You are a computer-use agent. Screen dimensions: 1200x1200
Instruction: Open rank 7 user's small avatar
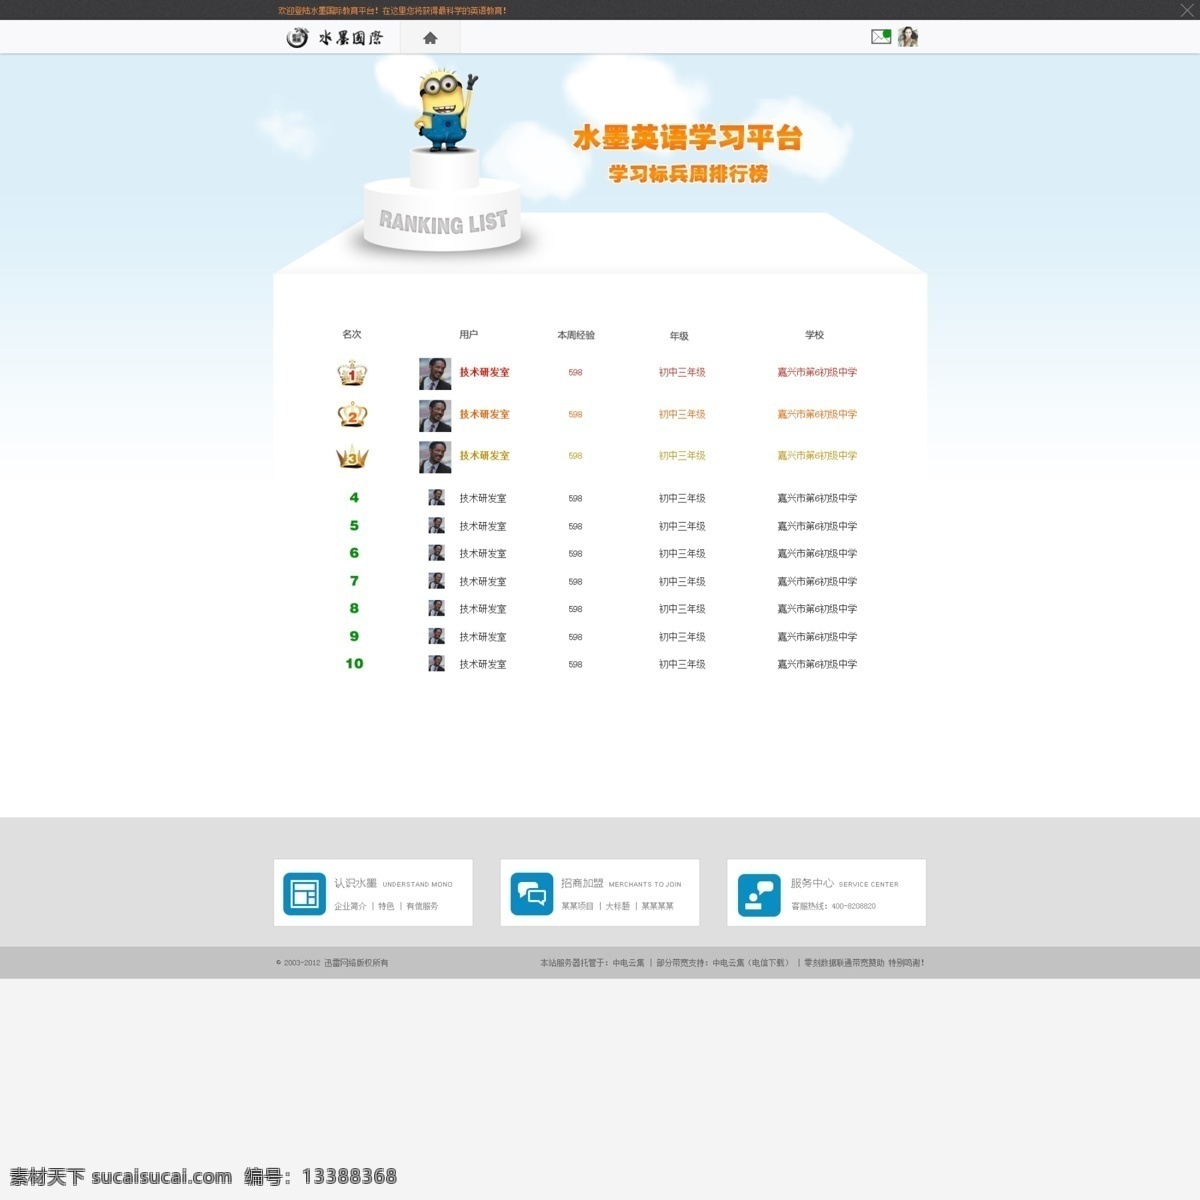[437, 580]
